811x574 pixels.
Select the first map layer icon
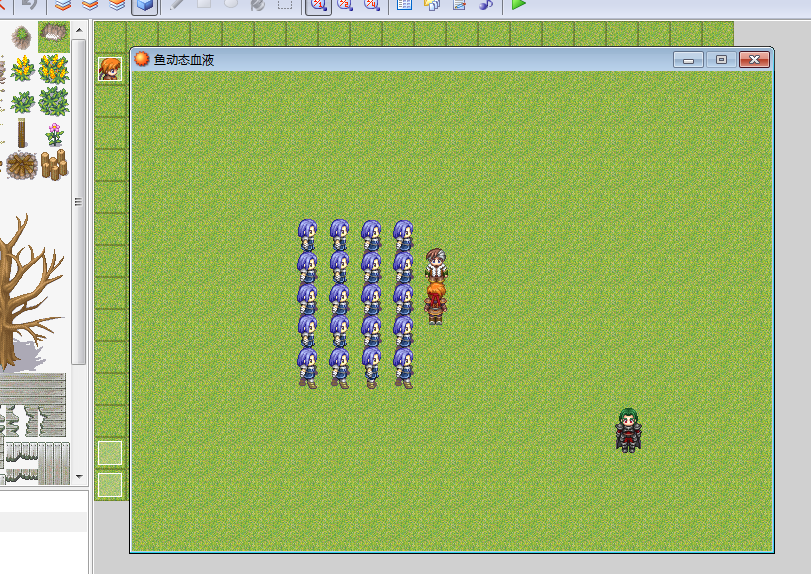(x=63, y=5)
